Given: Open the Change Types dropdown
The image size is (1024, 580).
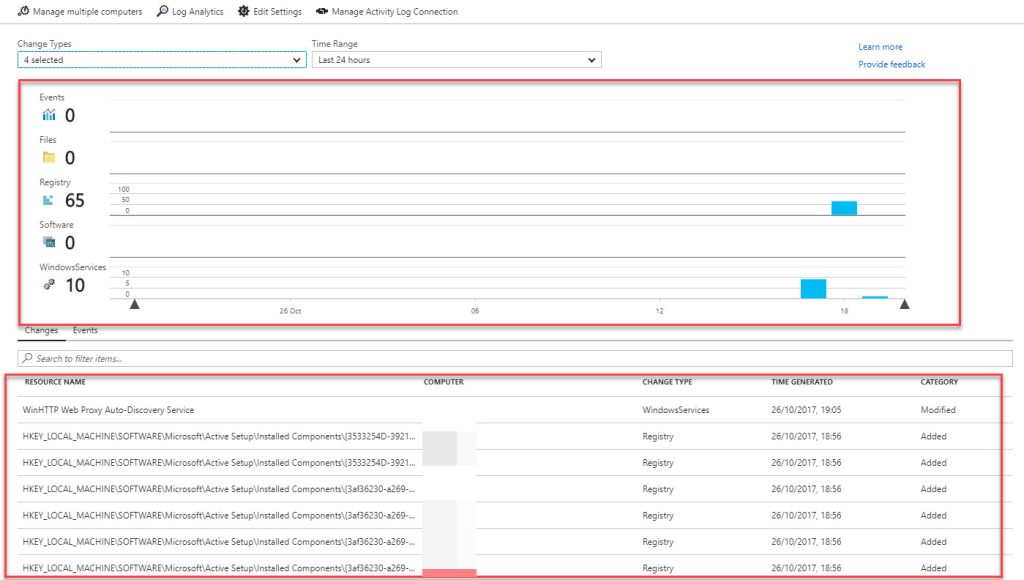Looking at the screenshot, I should [160, 59].
